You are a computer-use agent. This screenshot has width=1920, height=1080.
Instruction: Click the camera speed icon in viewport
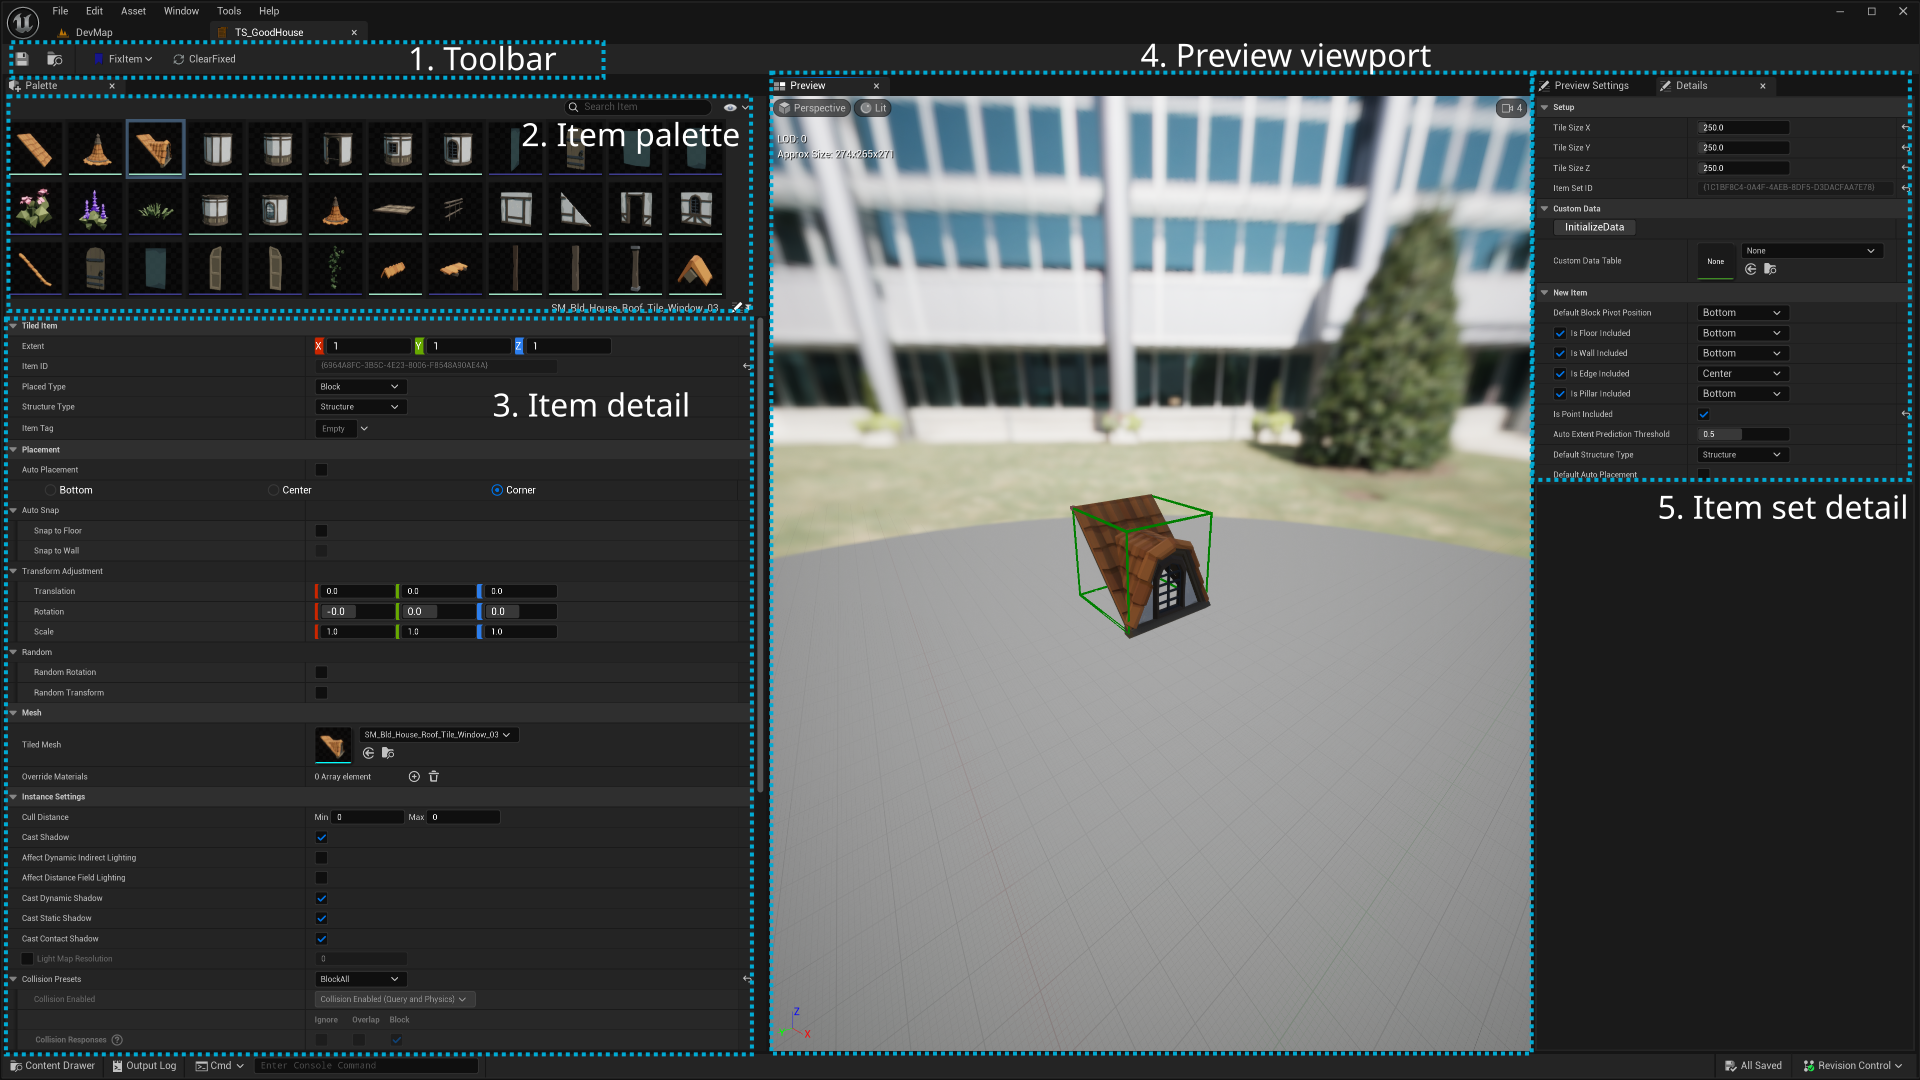pos(1511,108)
